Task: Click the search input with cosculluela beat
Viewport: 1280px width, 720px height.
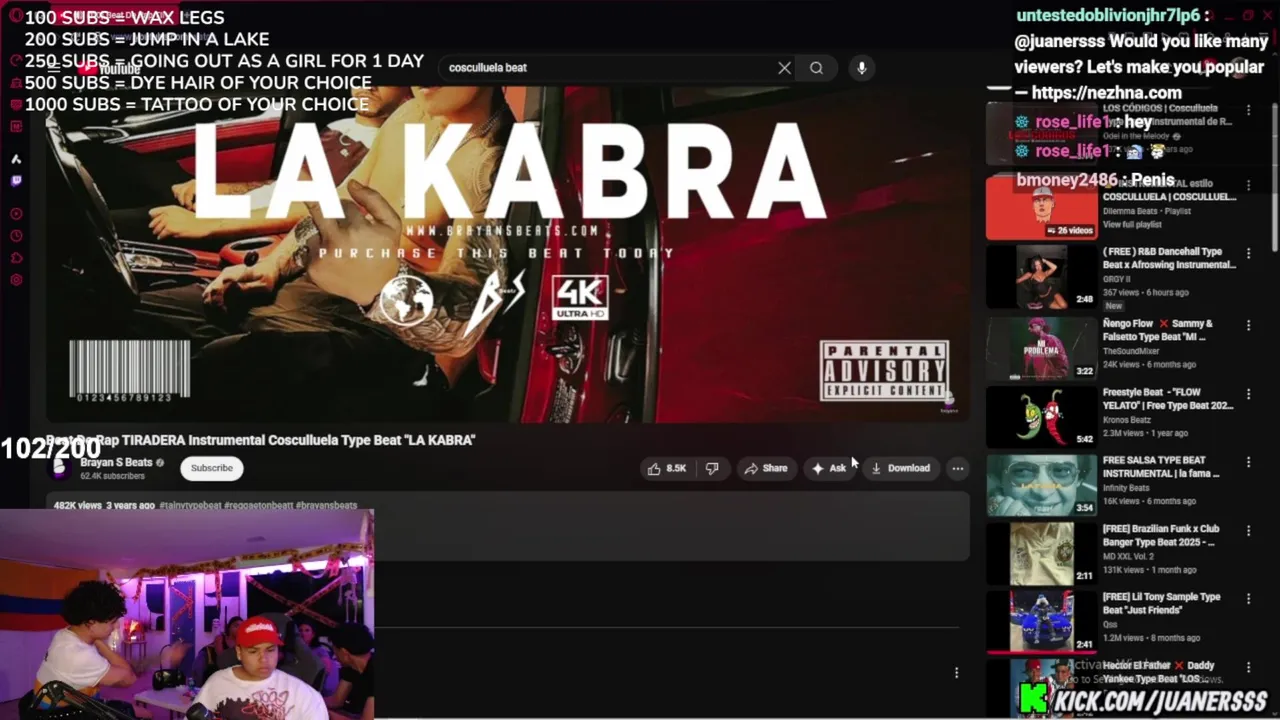Action: pyautogui.click(x=610, y=68)
